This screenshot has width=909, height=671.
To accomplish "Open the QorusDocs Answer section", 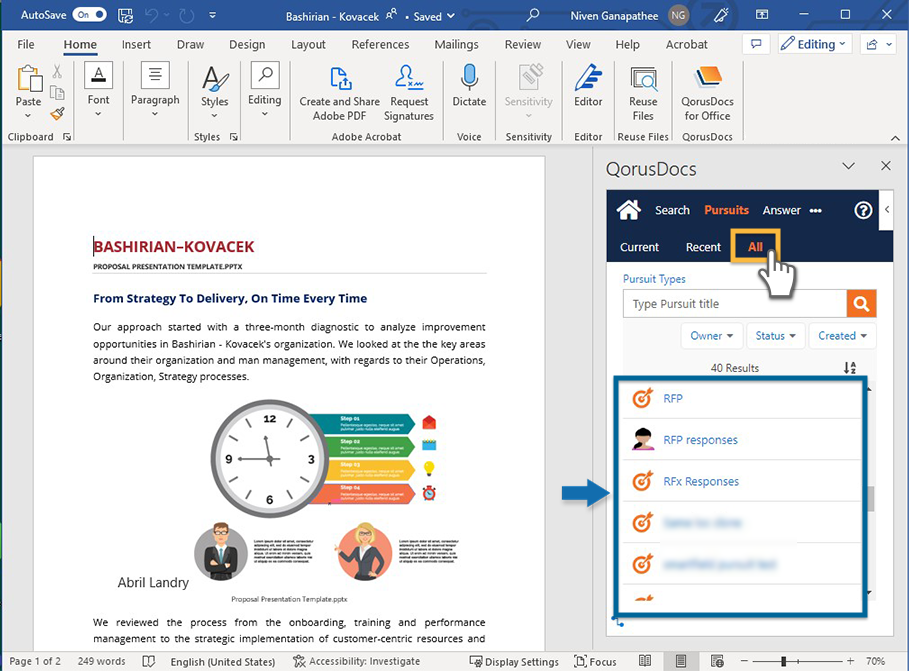I will click(x=781, y=210).
